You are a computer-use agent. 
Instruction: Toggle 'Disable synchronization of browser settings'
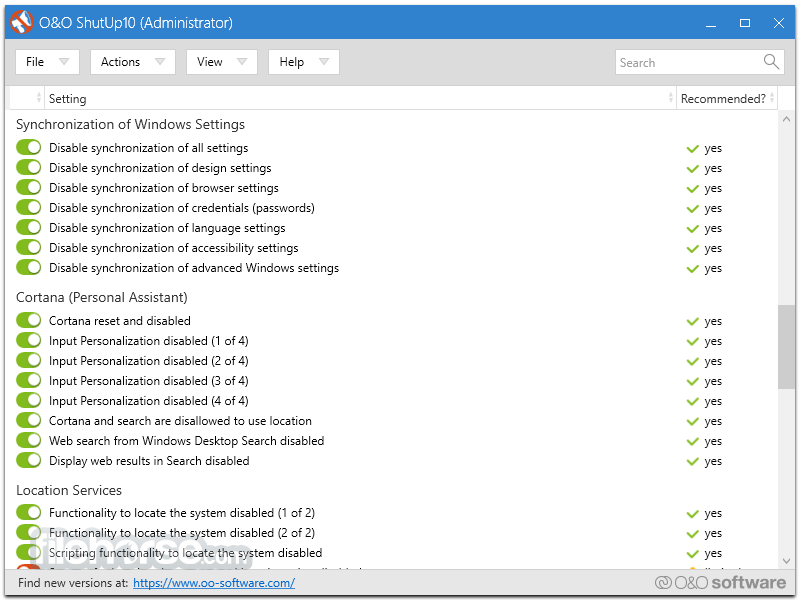click(x=29, y=187)
